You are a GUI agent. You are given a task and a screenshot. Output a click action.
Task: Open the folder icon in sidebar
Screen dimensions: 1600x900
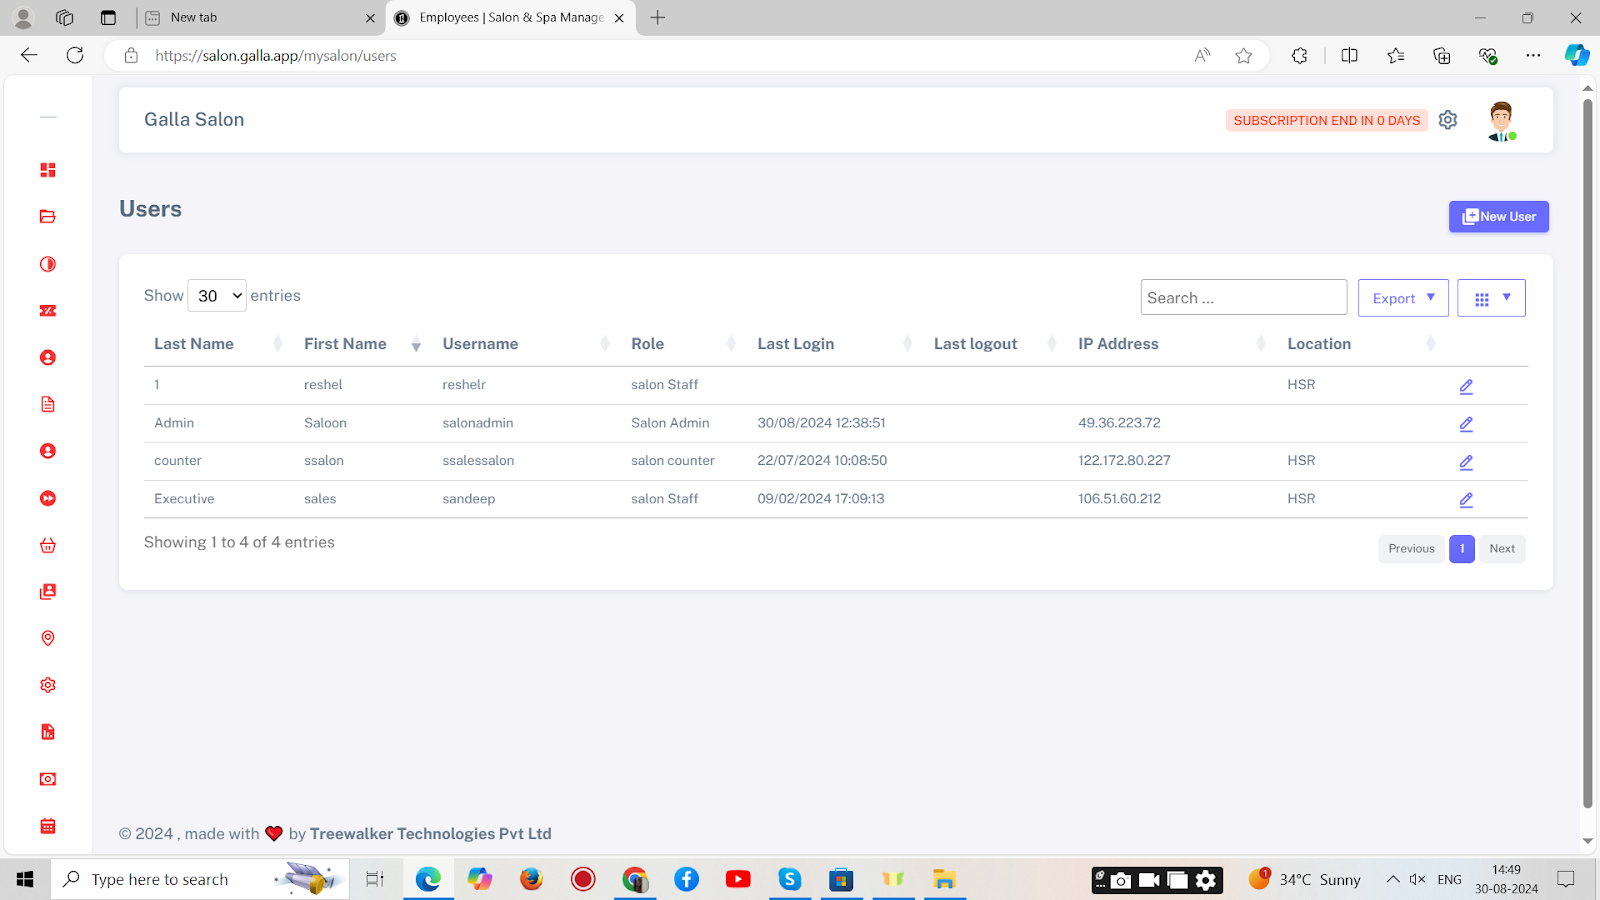(x=48, y=217)
